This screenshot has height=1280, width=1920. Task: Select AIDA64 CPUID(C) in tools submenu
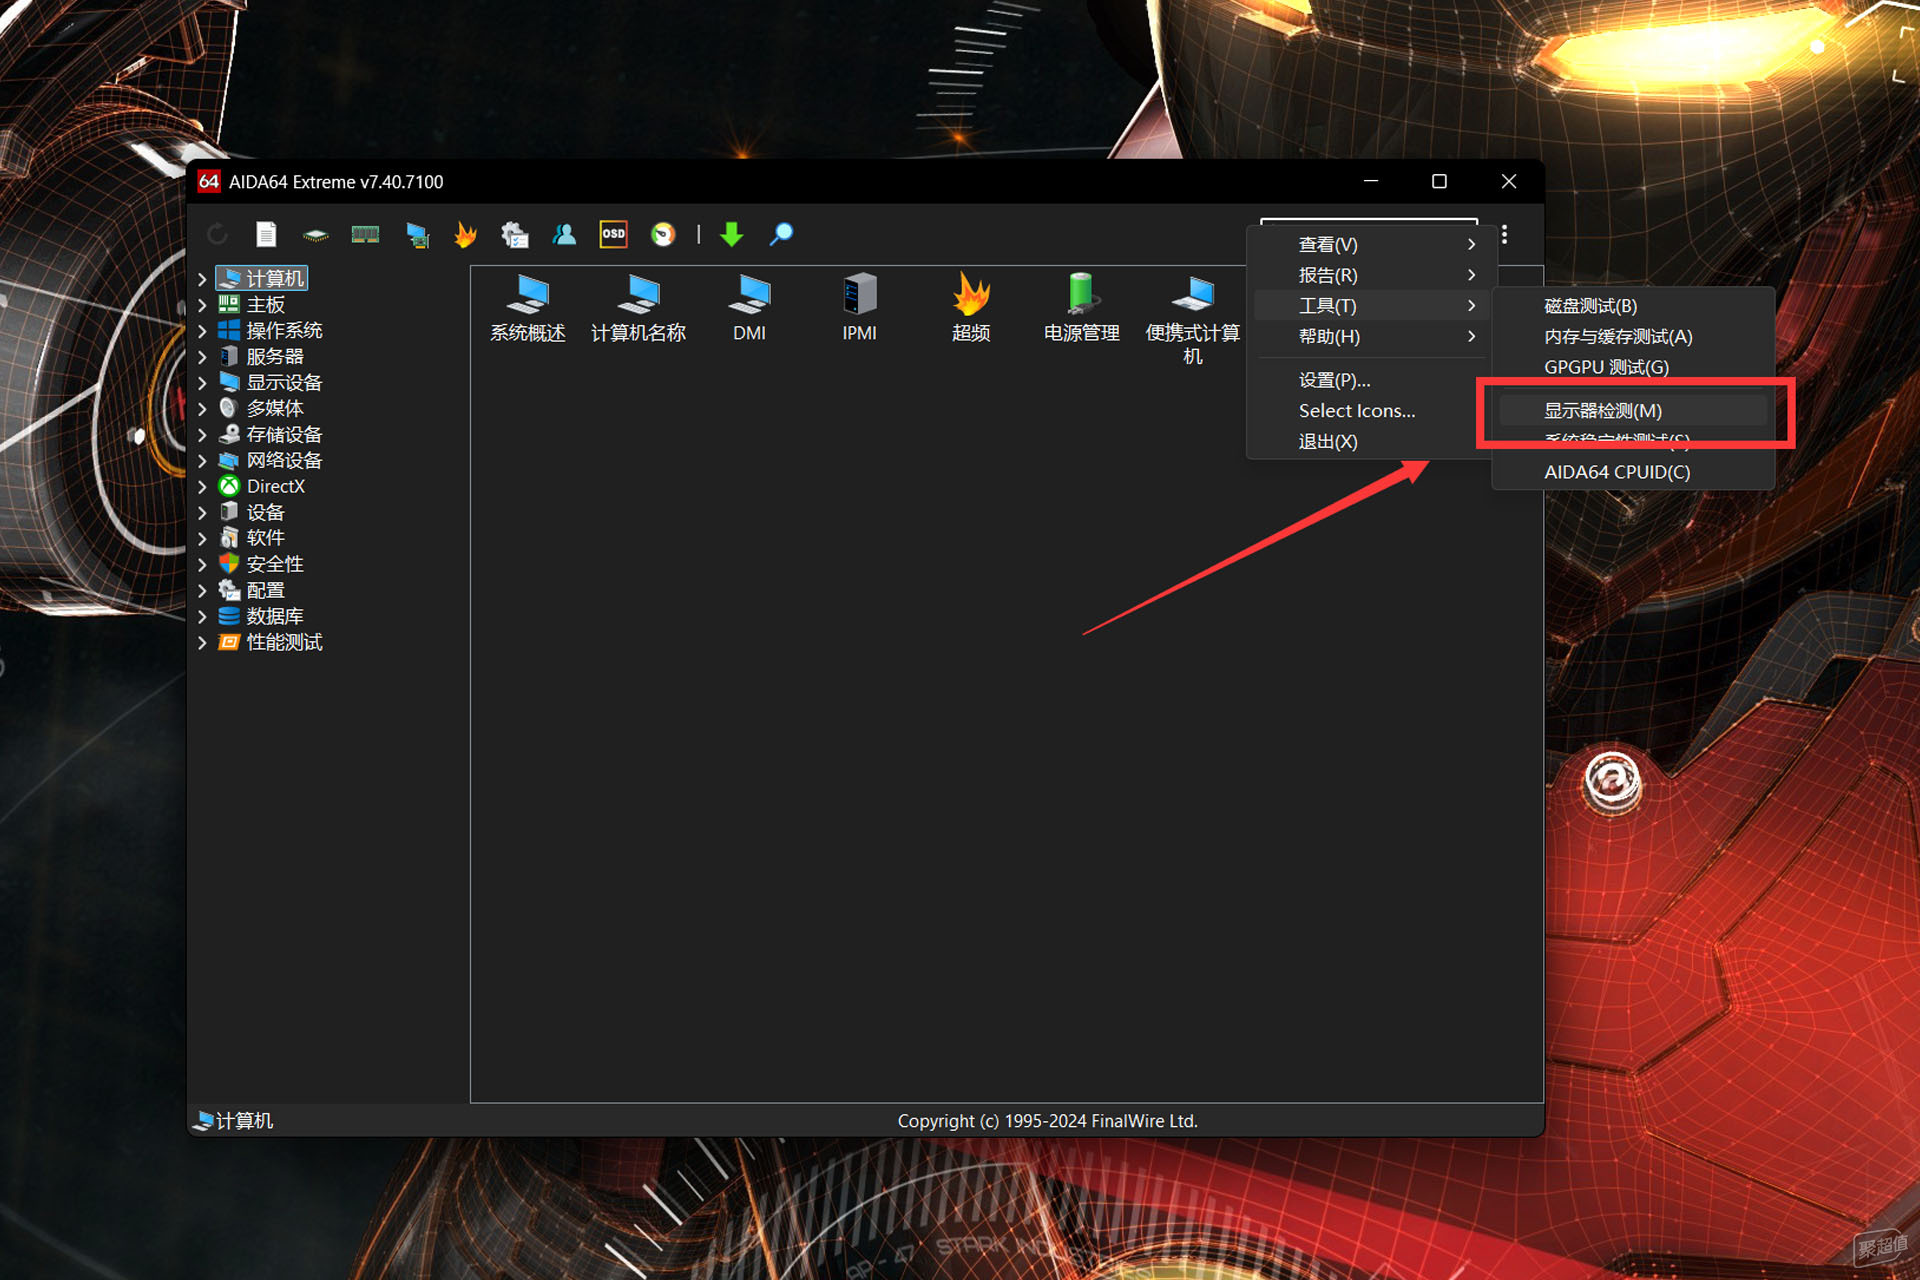(x=1633, y=472)
